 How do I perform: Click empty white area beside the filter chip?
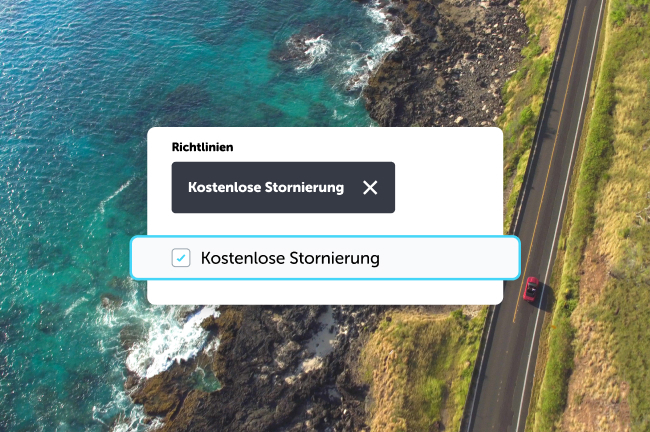pyautogui.click(x=448, y=187)
